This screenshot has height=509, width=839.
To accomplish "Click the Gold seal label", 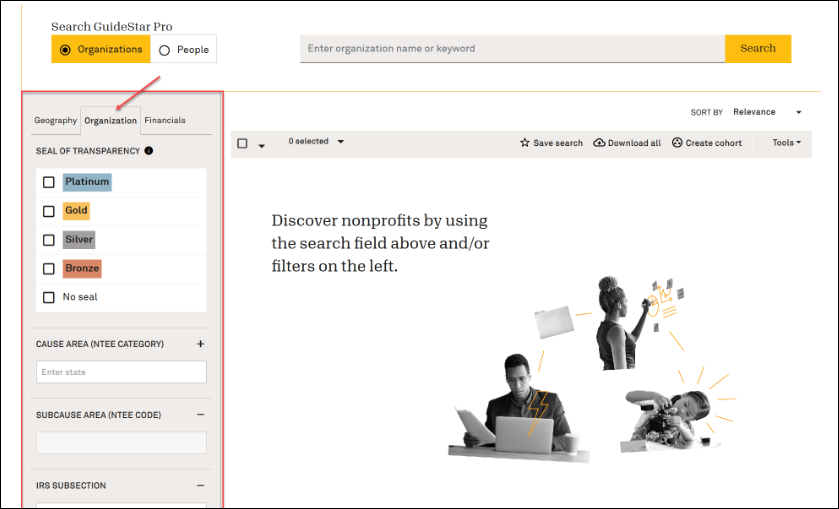I will coord(76,211).
